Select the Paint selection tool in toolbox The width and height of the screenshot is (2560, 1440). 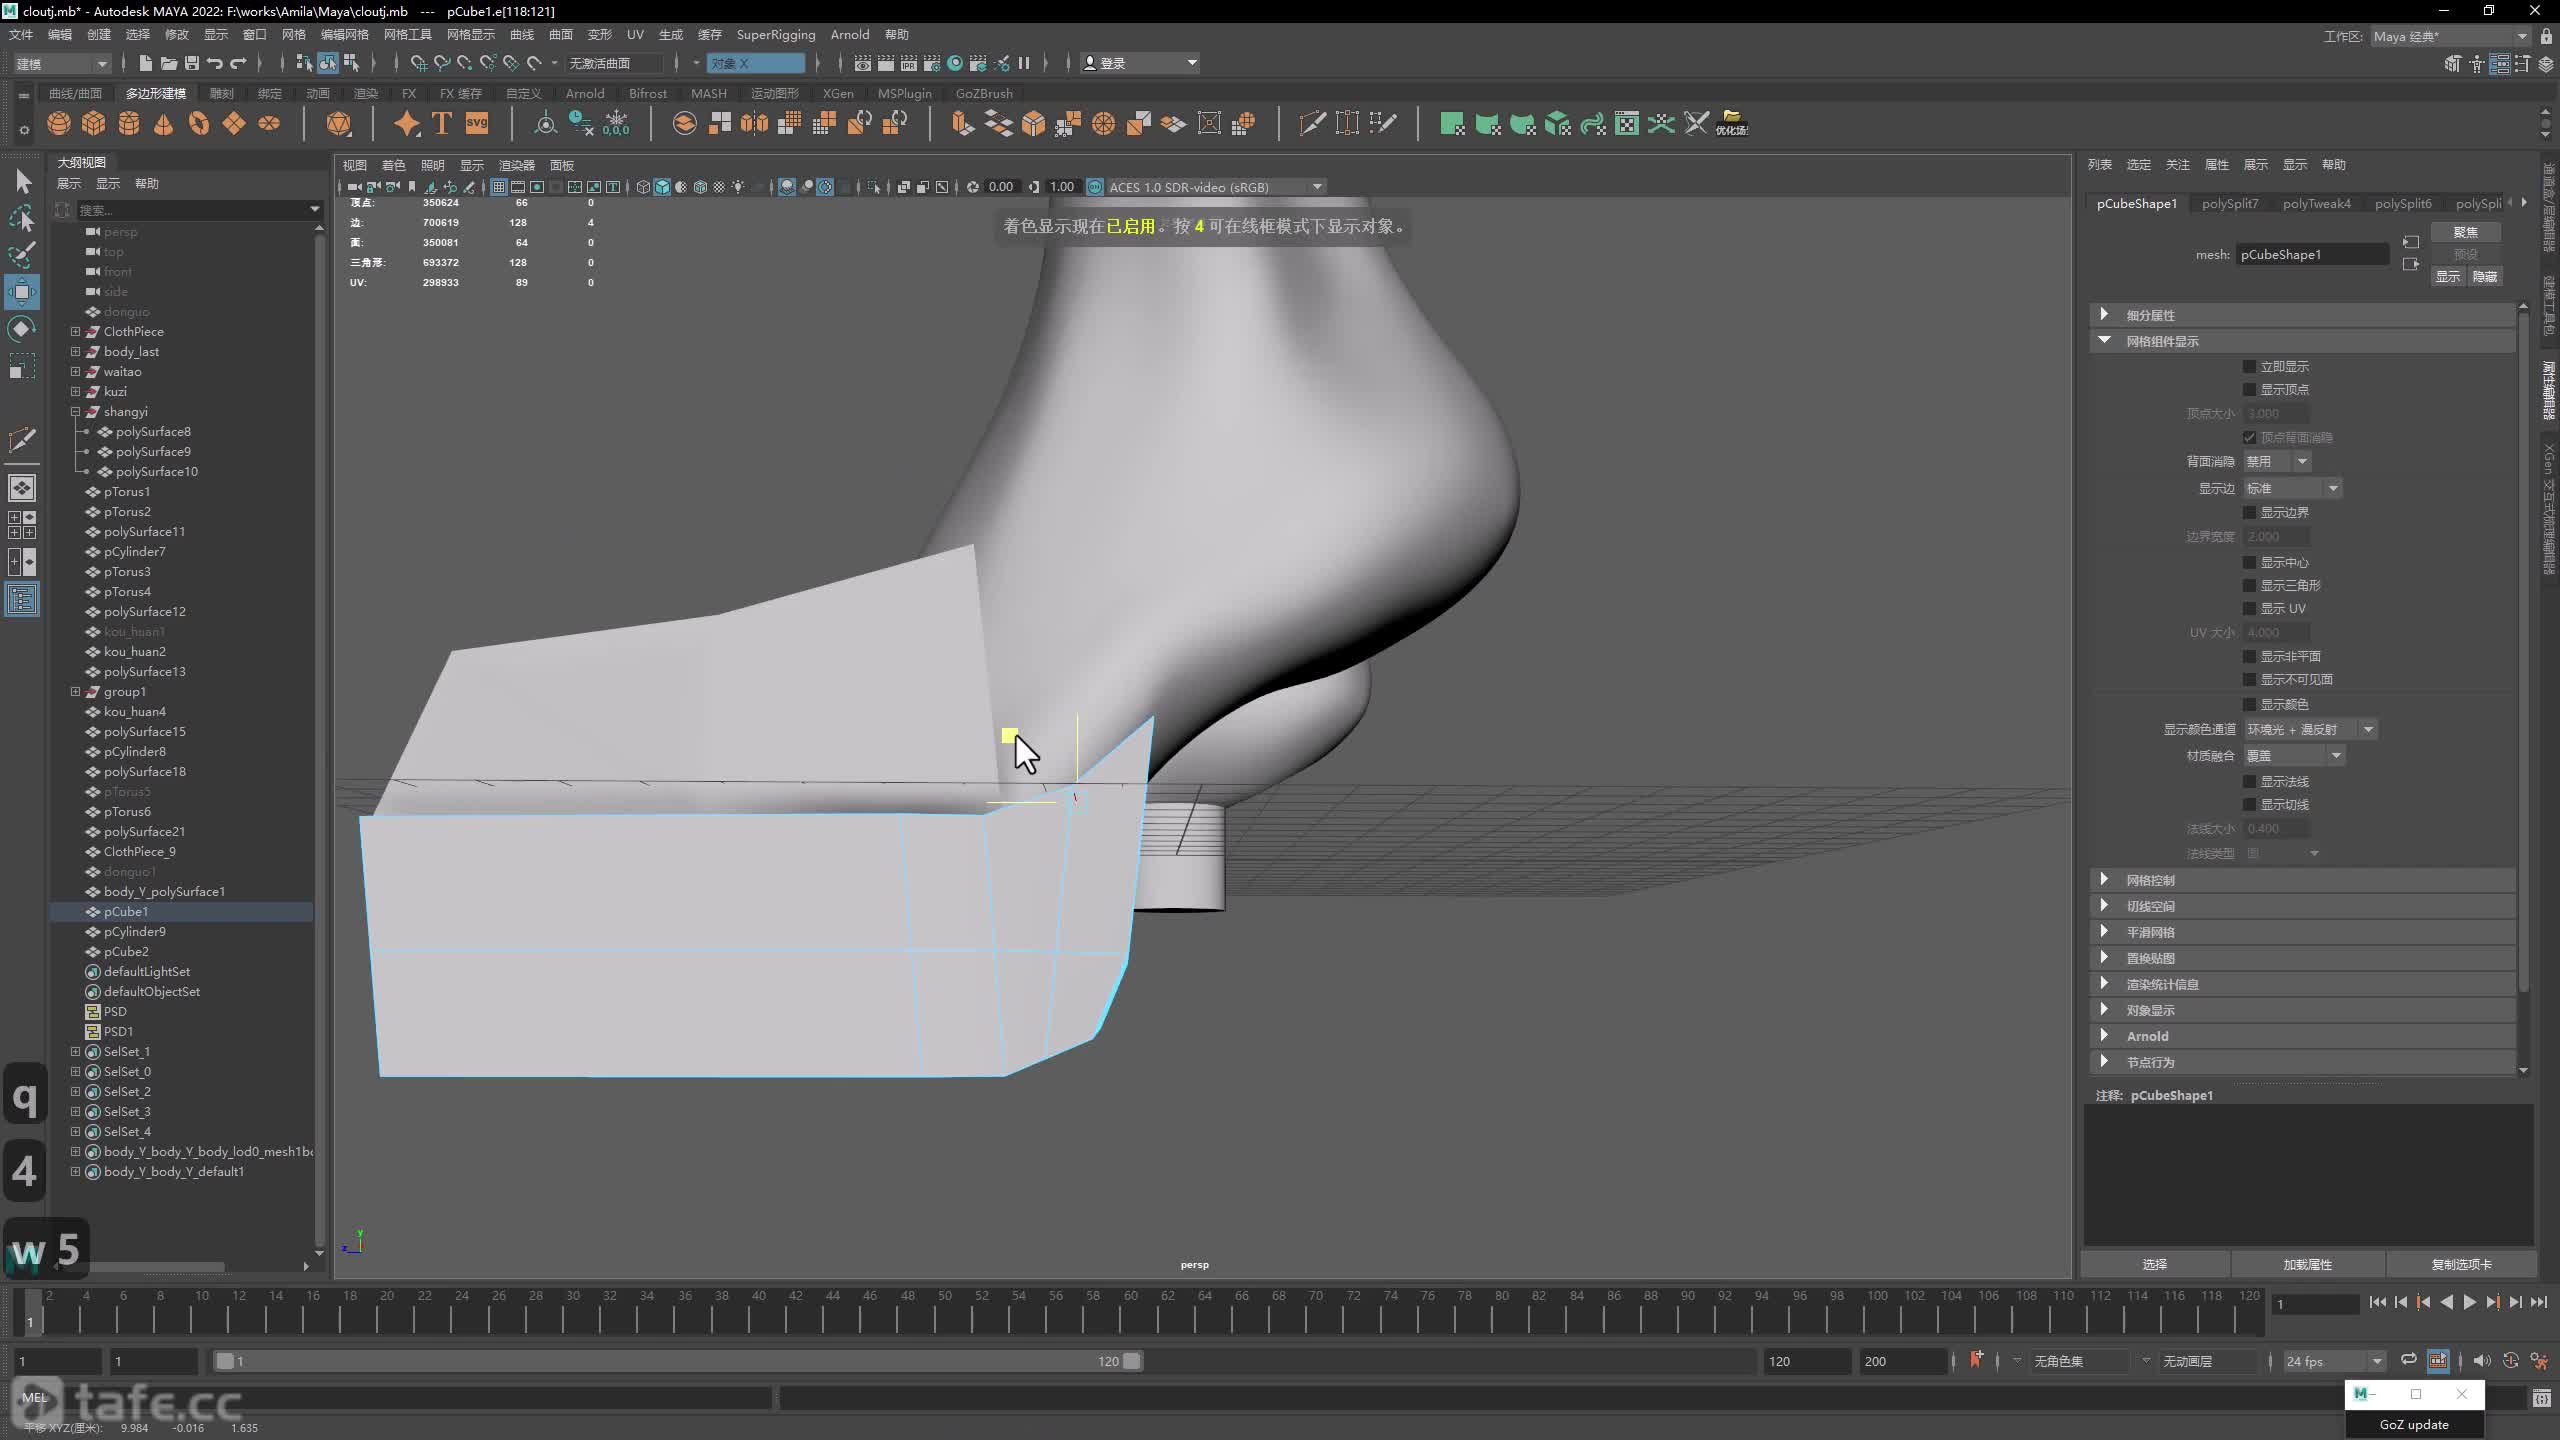[22, 254]
